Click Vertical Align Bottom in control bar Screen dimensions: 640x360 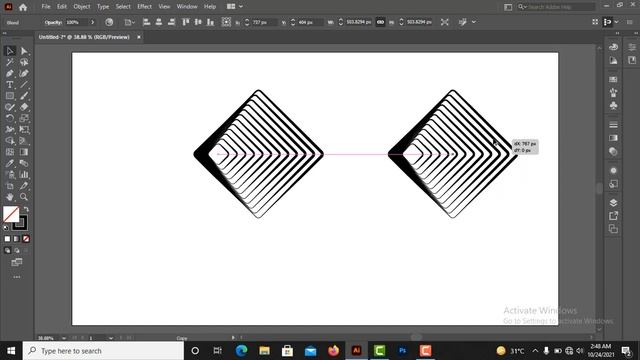click(x=210, y=22)
